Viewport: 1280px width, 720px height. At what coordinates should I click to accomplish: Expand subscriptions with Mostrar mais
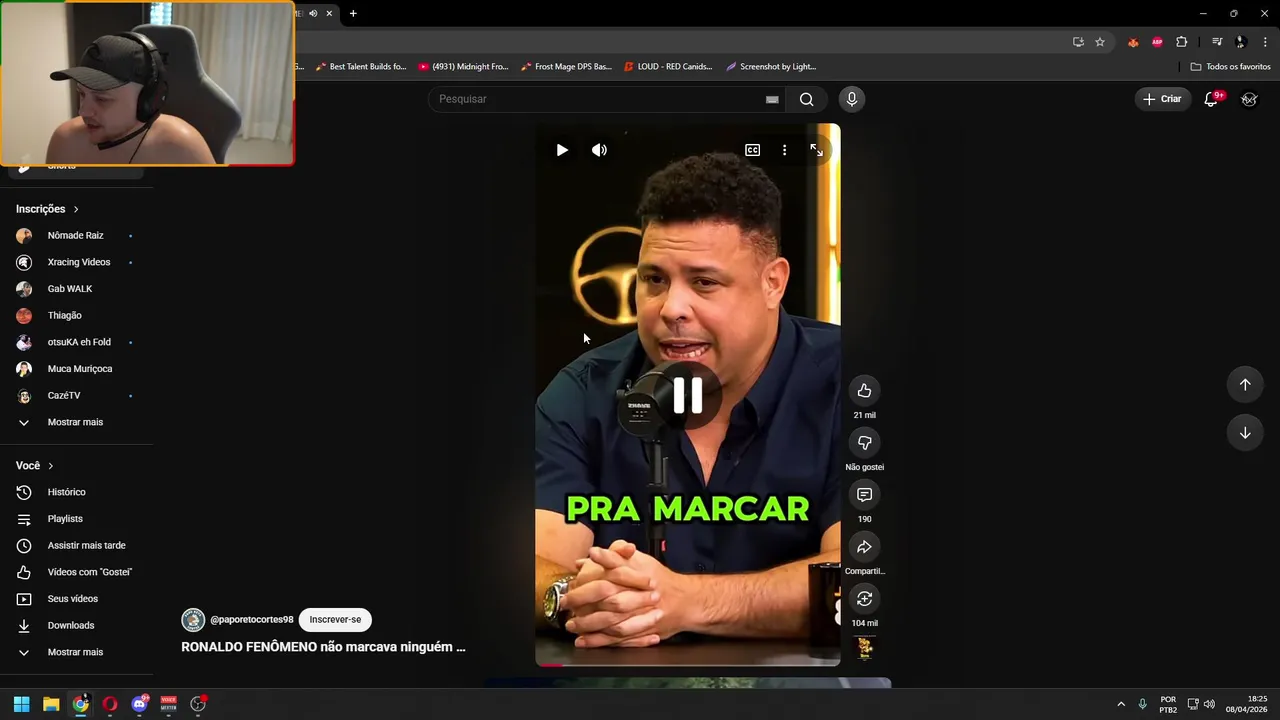76,422
